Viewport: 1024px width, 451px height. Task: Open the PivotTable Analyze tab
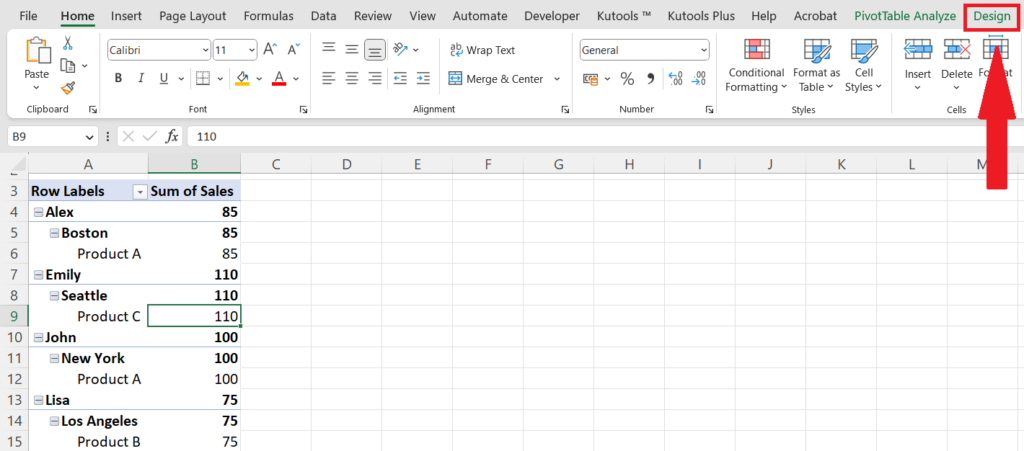pos(906,16)
